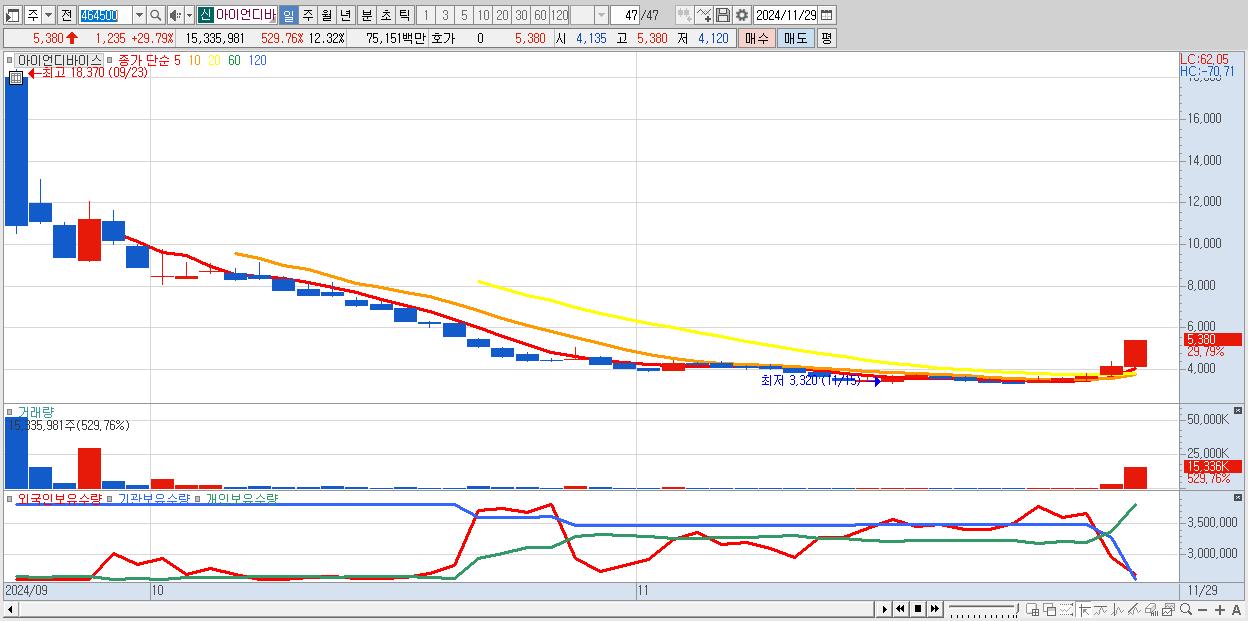Viewport: 1248px width, 621px height.
Task: Click the 평 button
Action: pyautogui.click(x=826, y=38)
